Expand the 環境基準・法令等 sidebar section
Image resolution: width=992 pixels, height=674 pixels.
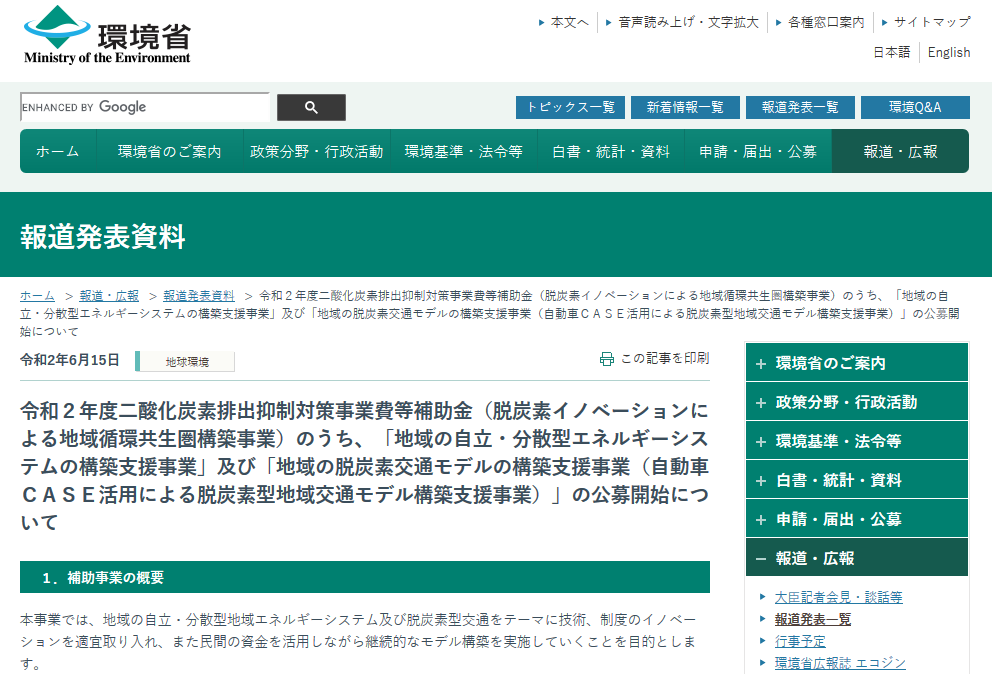coord(857,441)
